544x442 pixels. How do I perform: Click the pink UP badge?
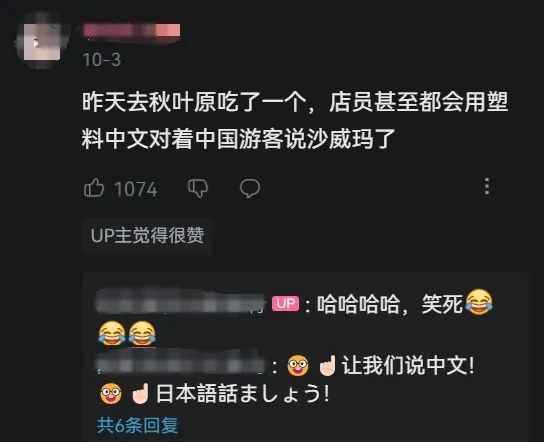coord(285,304)
